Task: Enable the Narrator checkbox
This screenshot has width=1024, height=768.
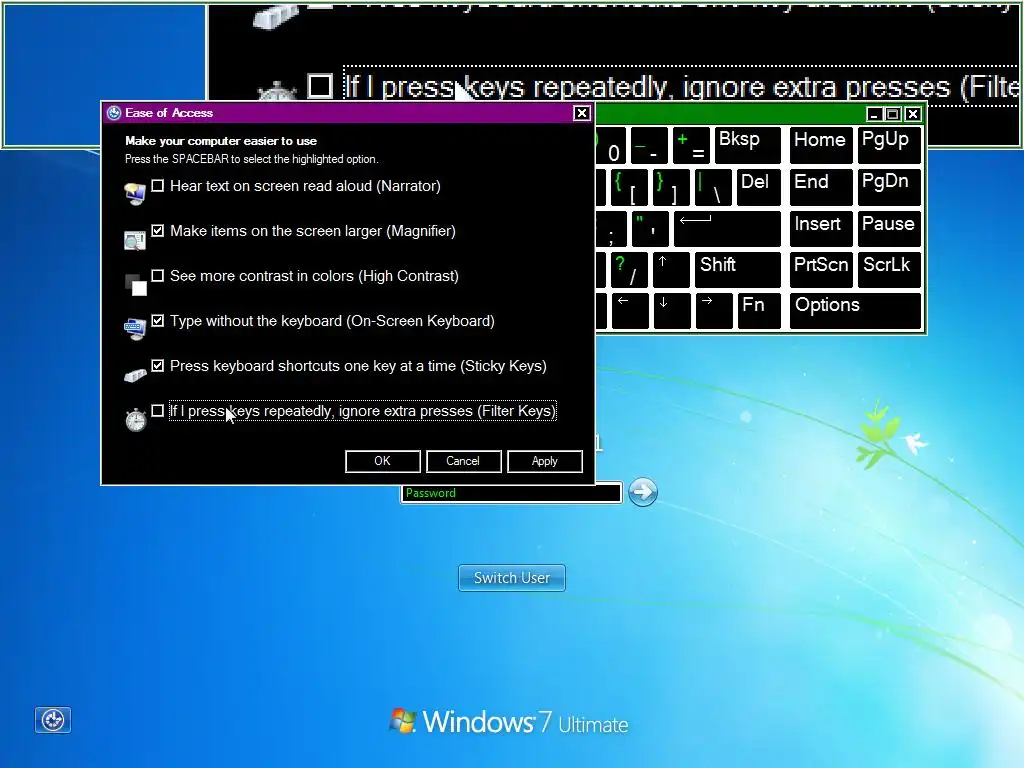Action: click(157, 186)
